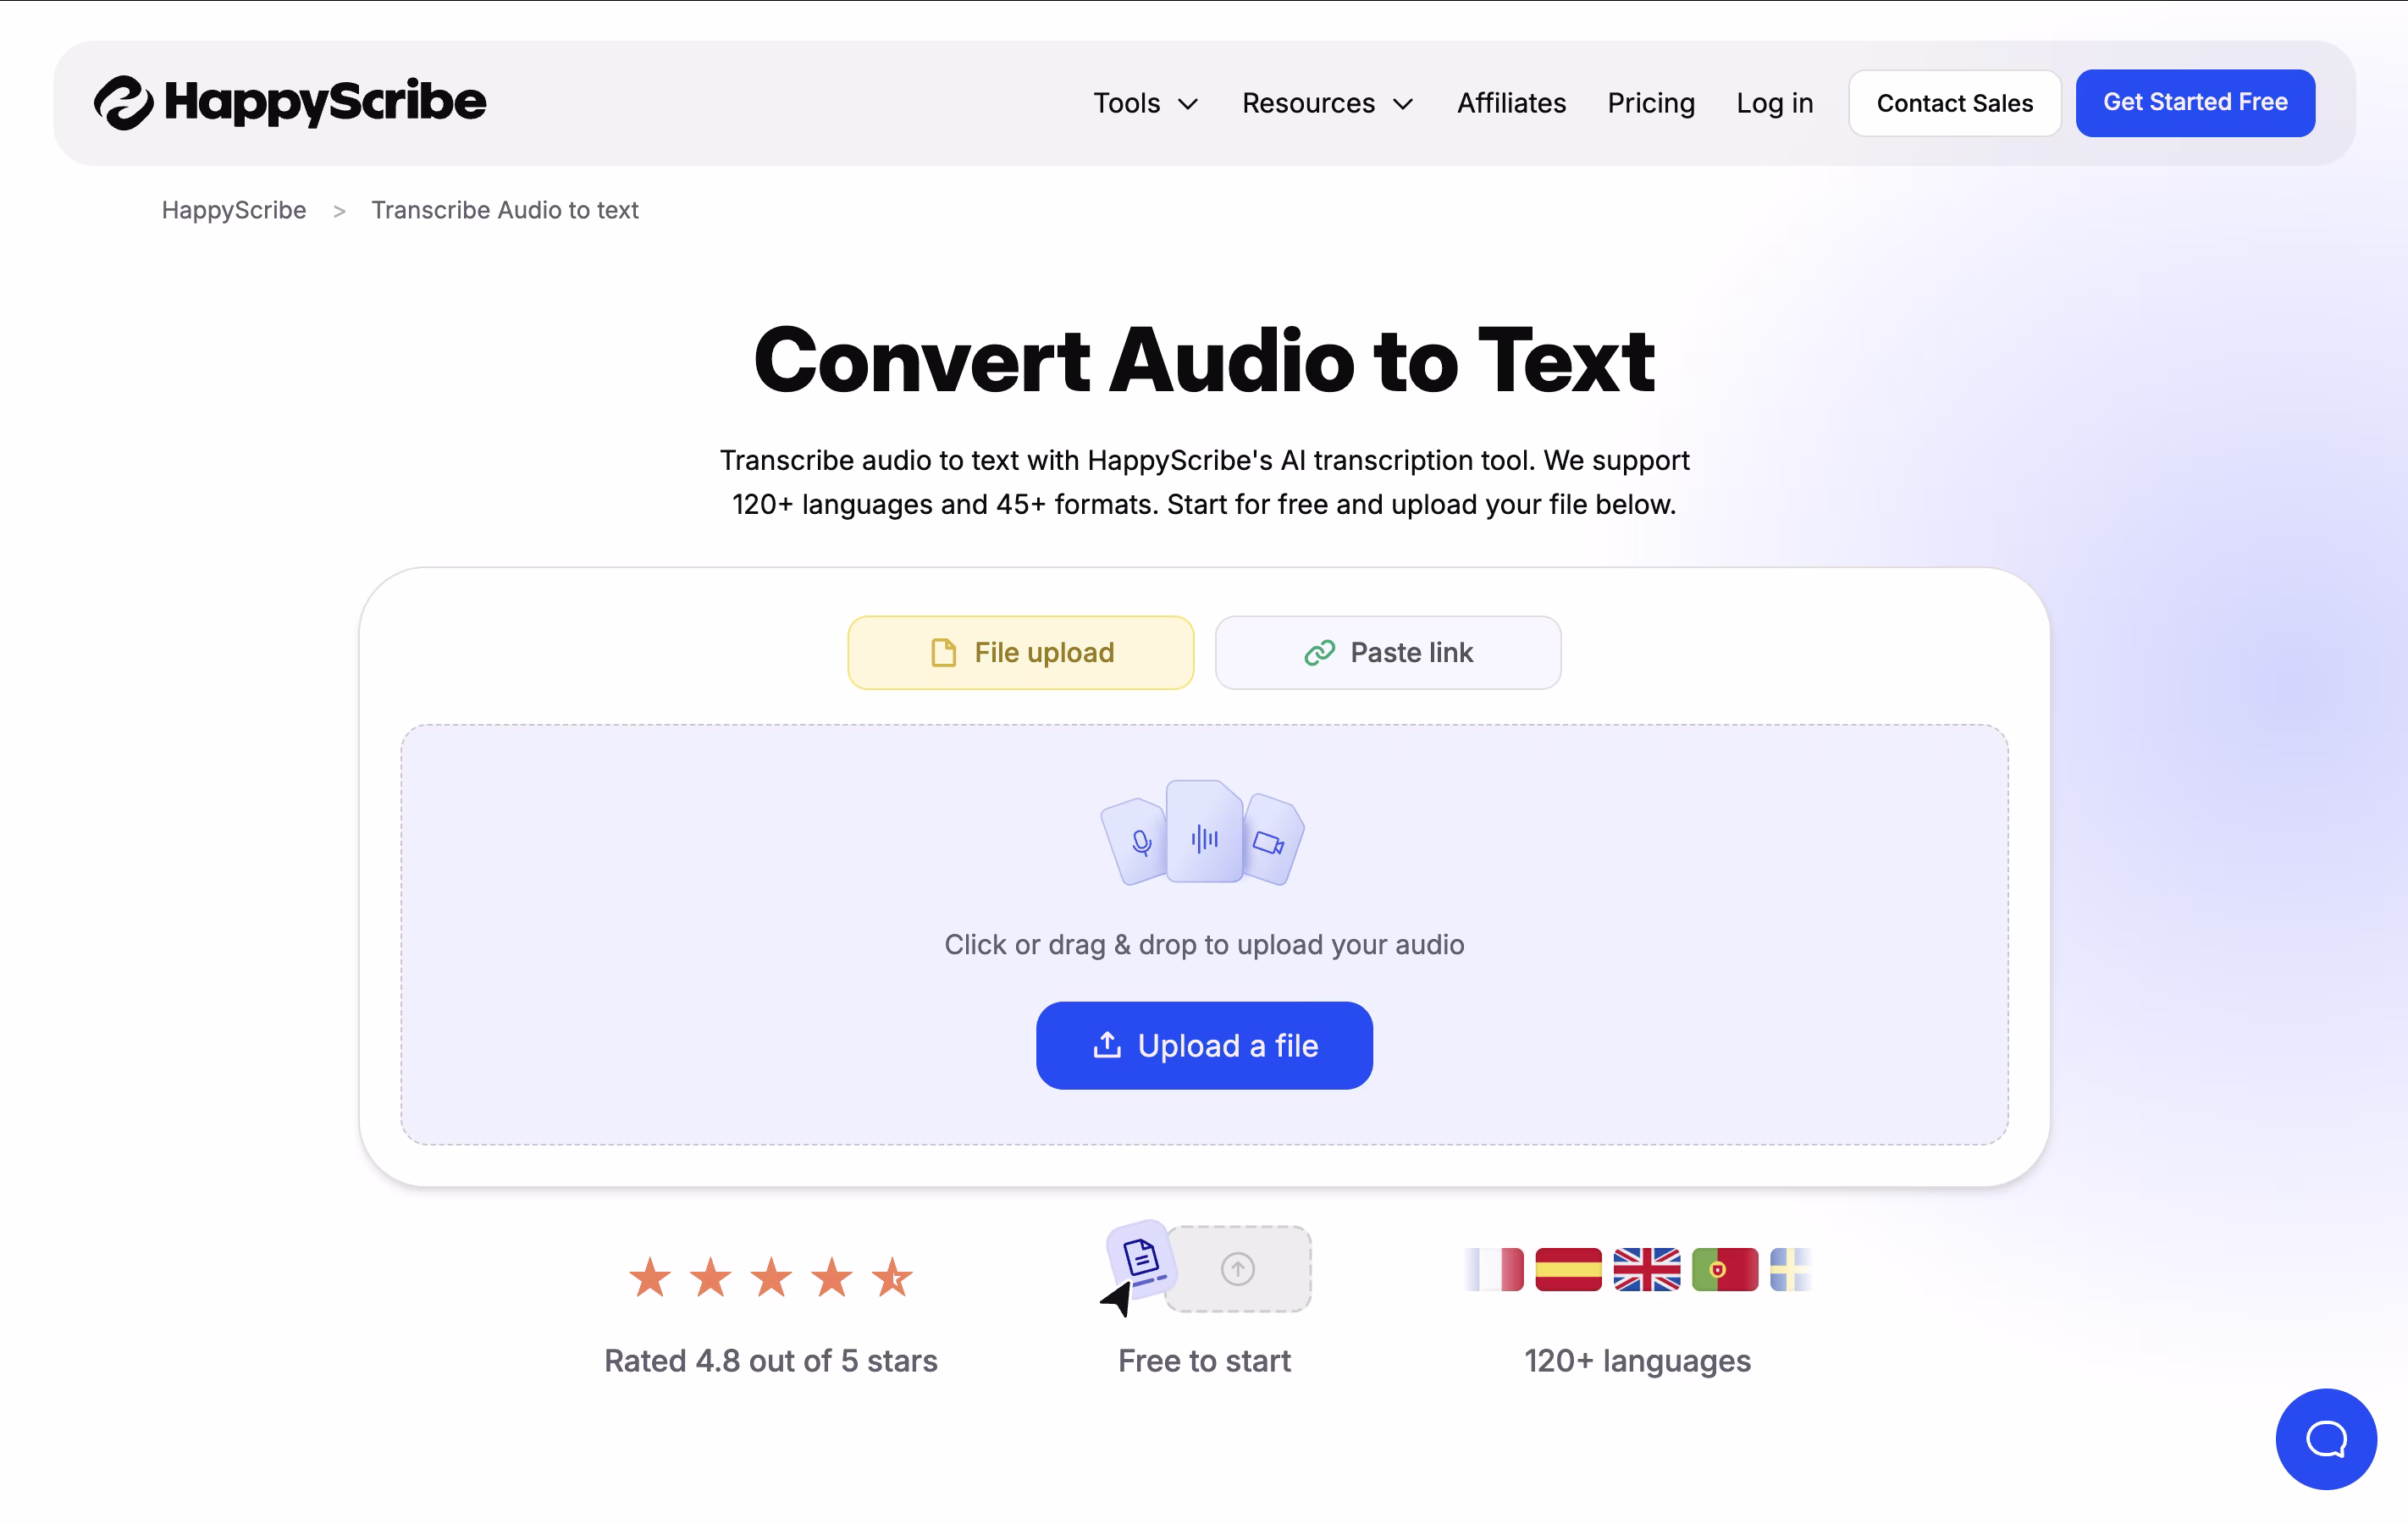Viewport: 2408px width, 1524px height.
Task: Click the HappyScribe logo icon
Action: coord(123,103)
